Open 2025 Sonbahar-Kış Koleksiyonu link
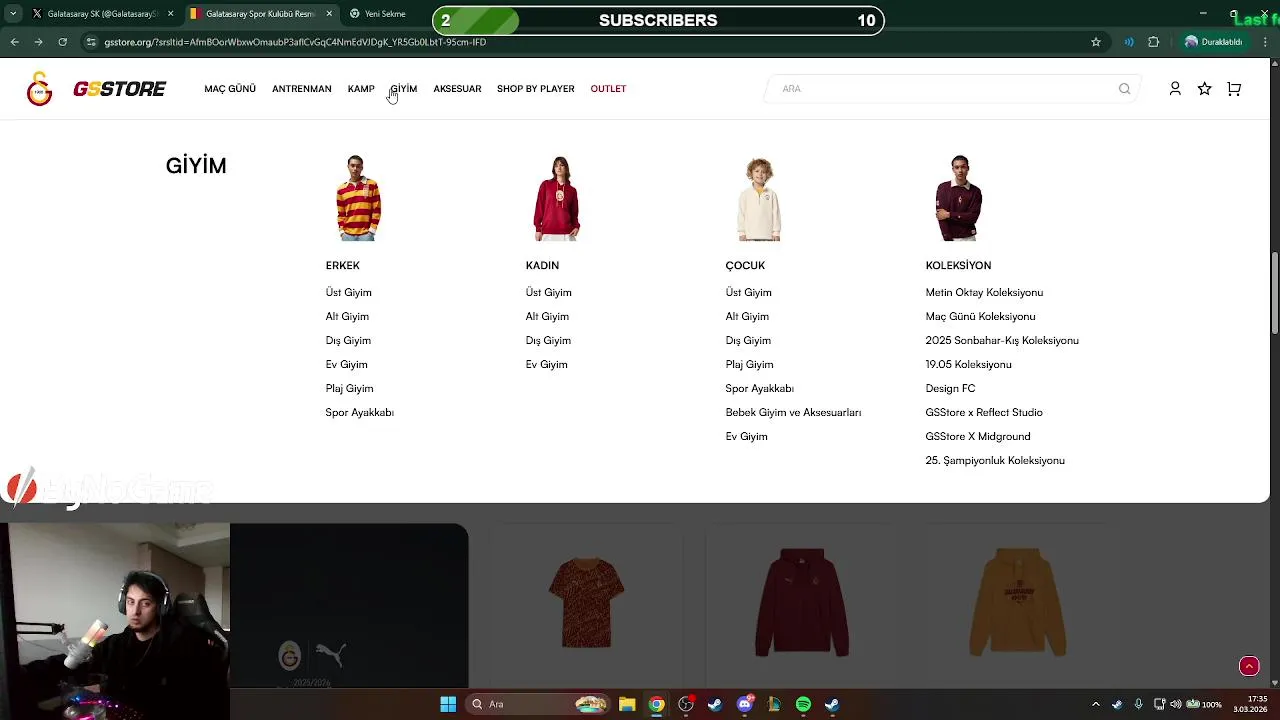The height and width of the screenshot is (720, 1280). pos(1002,340)
